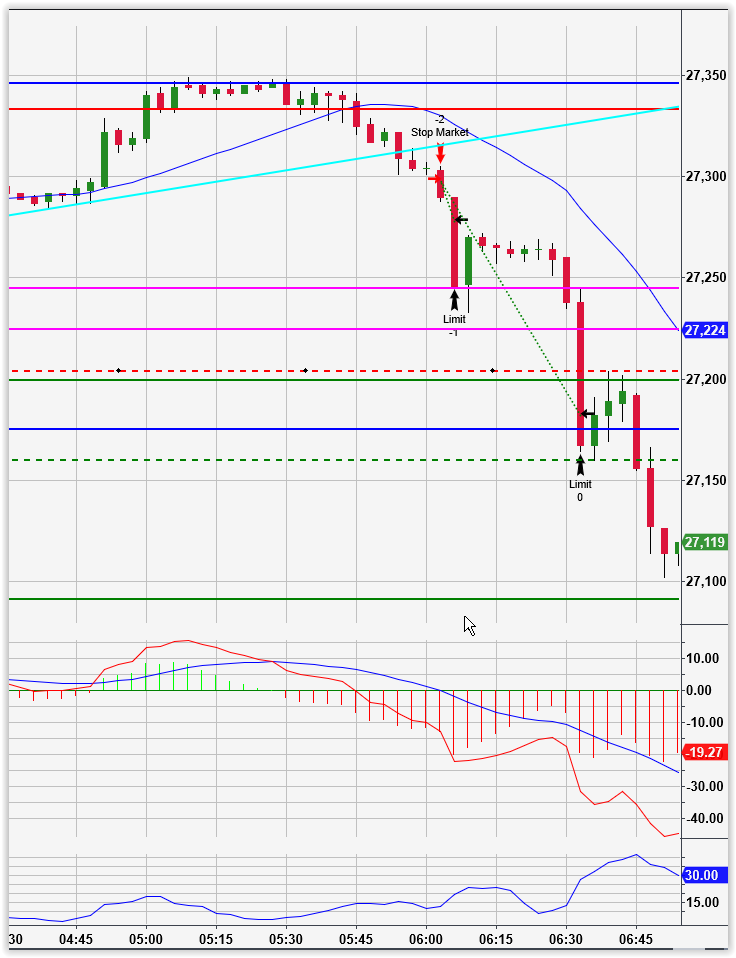Click the blue 30.00 indicator value marker
This screenshot has height=958, width=736.
(705, 875)
